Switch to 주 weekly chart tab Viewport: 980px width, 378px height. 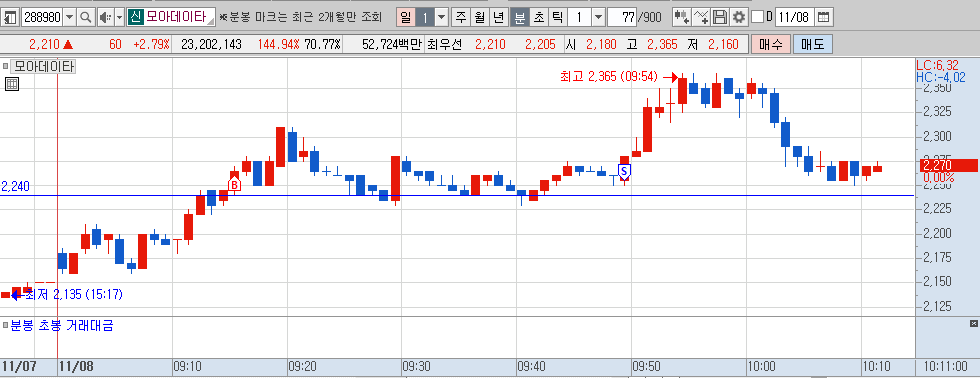pyautogui.click(x=461, y=17)
